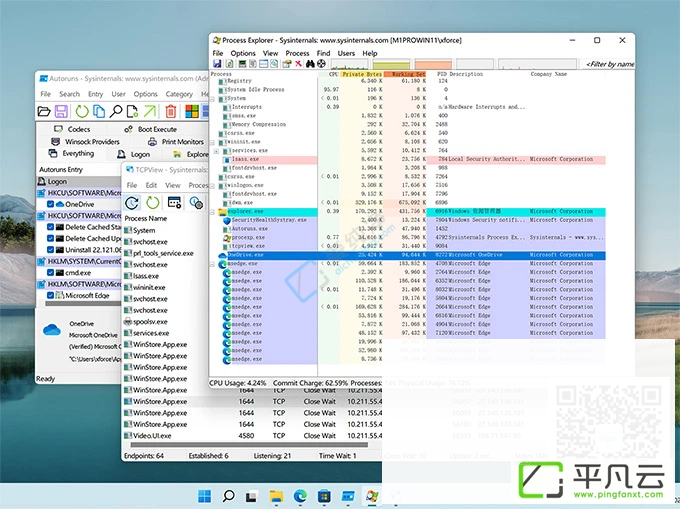
Task: Open Users menu in Process Explorer
Action: (x=346, y=53)
